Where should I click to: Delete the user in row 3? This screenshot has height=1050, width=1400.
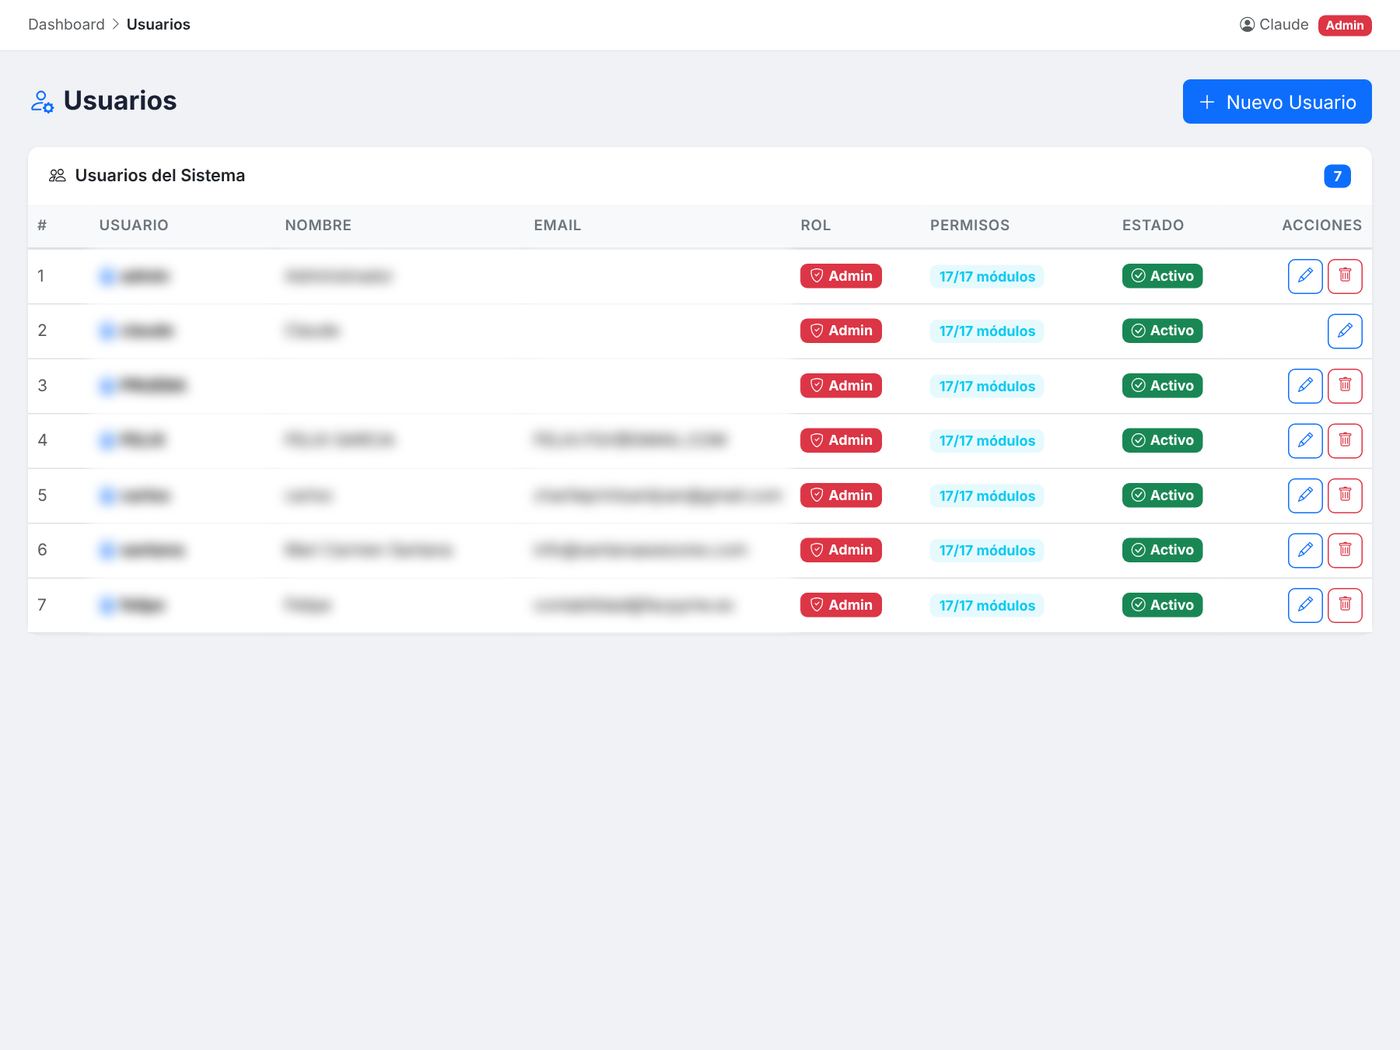click(1345, 386)
